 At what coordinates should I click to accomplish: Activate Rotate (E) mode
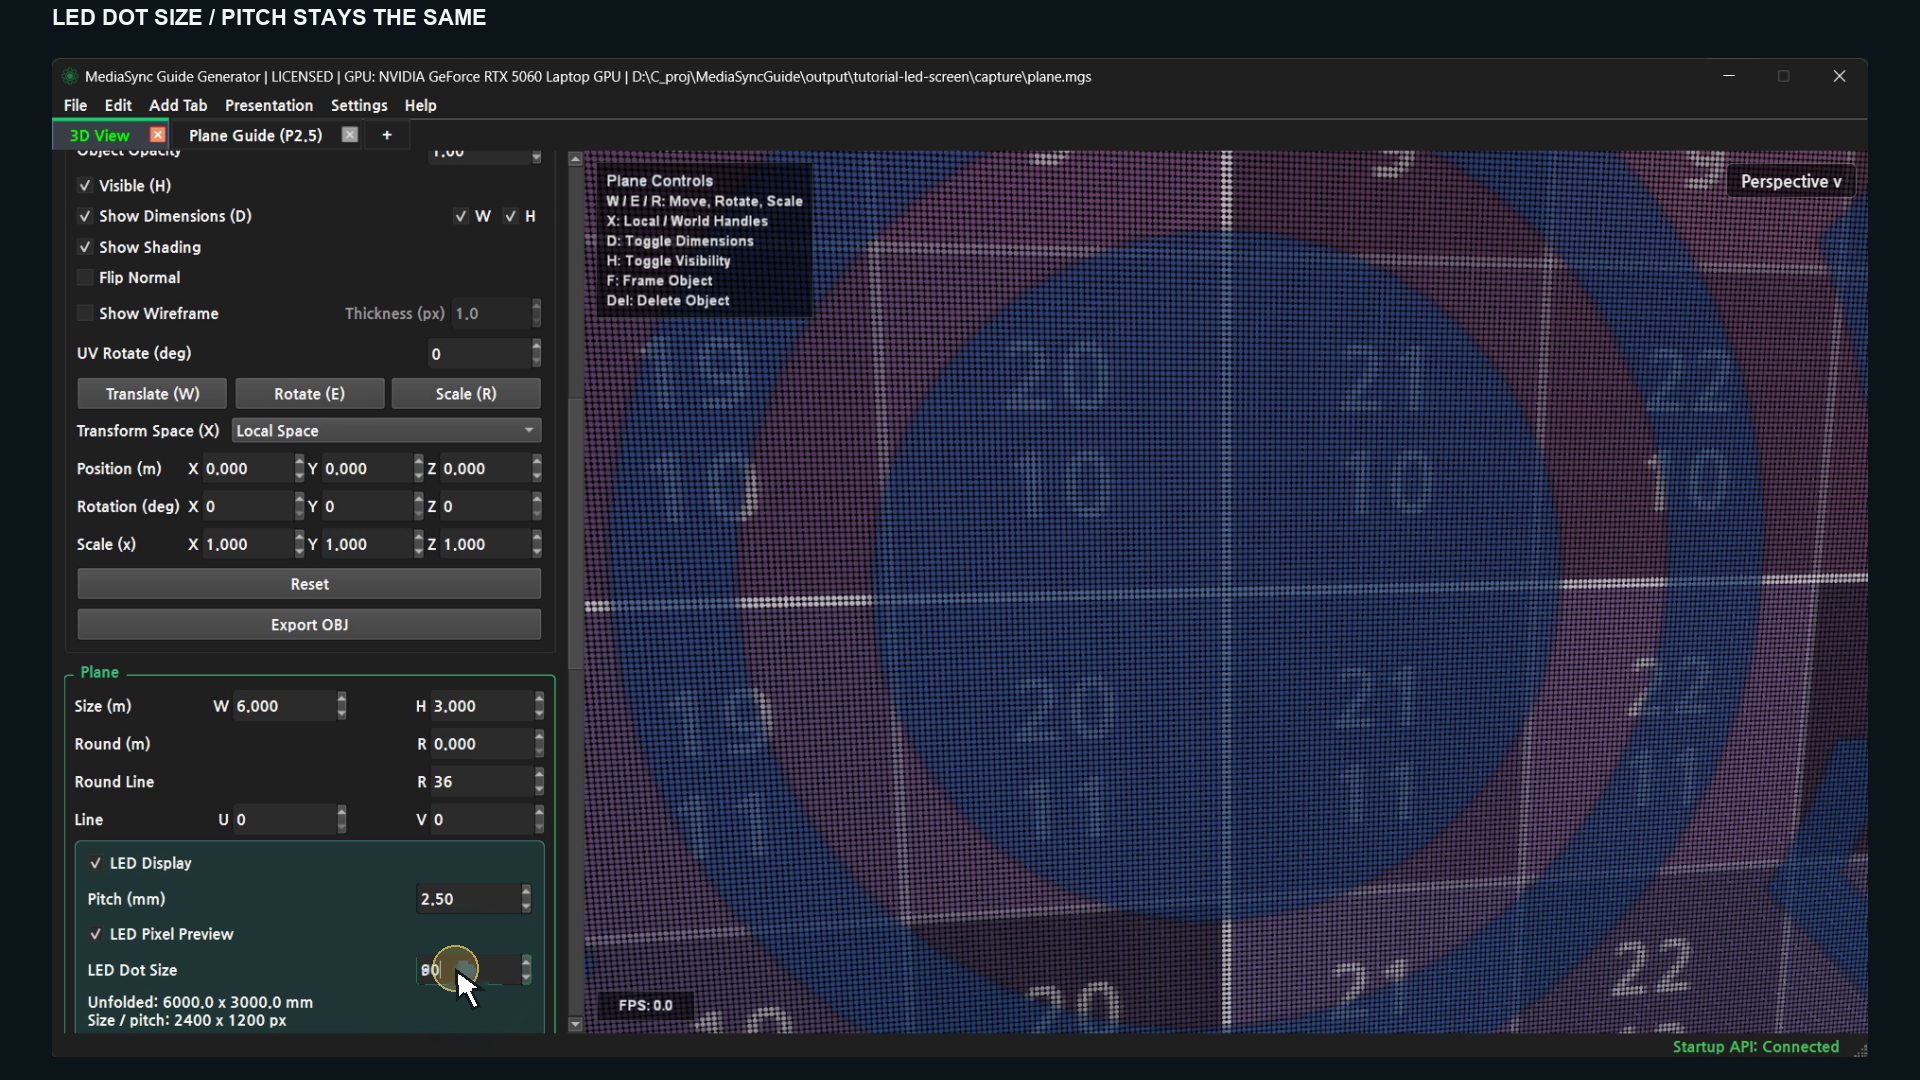tap(310, 394)
